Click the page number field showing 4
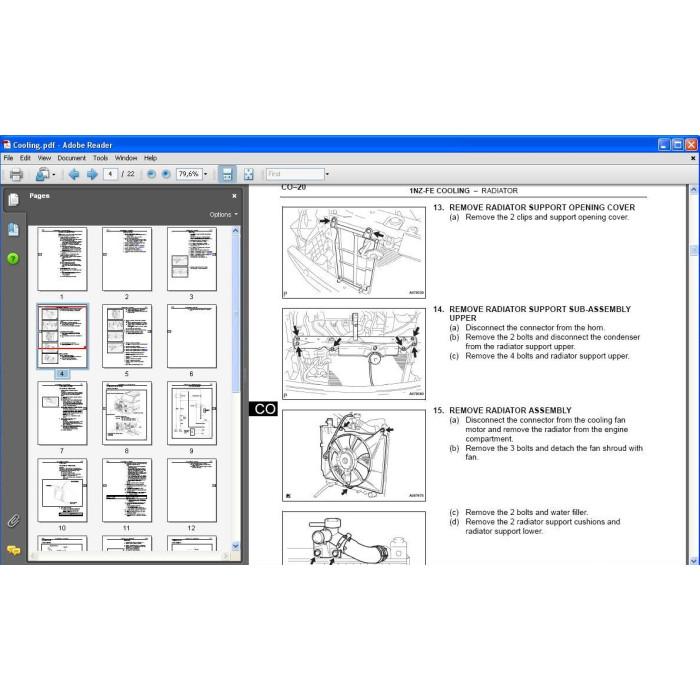 (110, 174)
